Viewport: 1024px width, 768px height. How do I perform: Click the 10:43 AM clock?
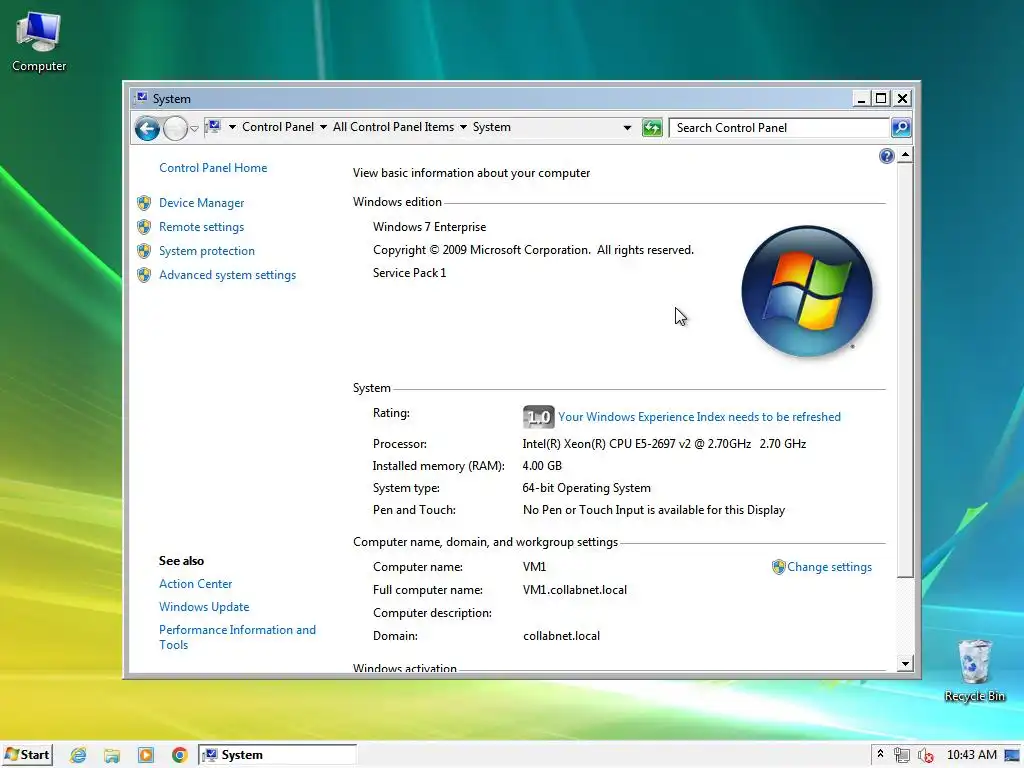pos(972,755)
